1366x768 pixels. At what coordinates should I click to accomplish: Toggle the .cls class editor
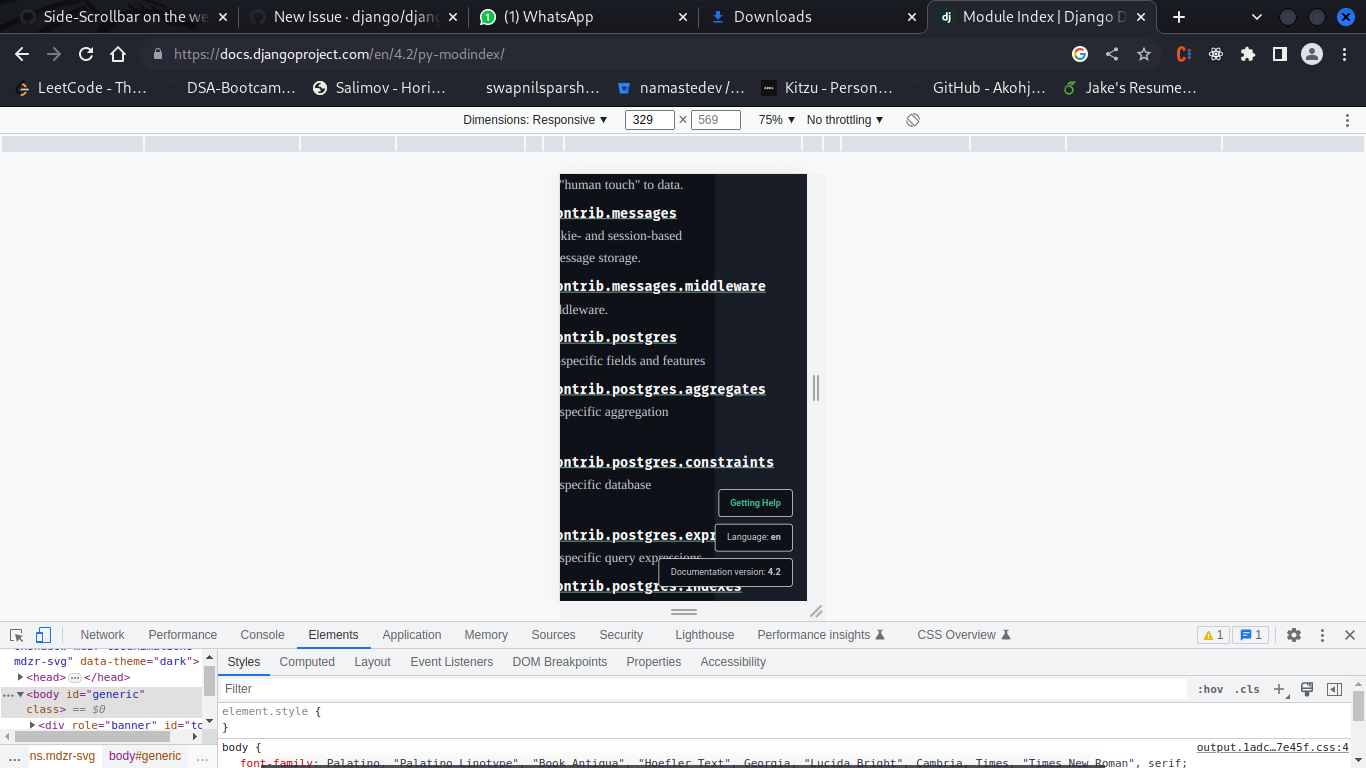pyautogui.click(x=1246, y=689)
